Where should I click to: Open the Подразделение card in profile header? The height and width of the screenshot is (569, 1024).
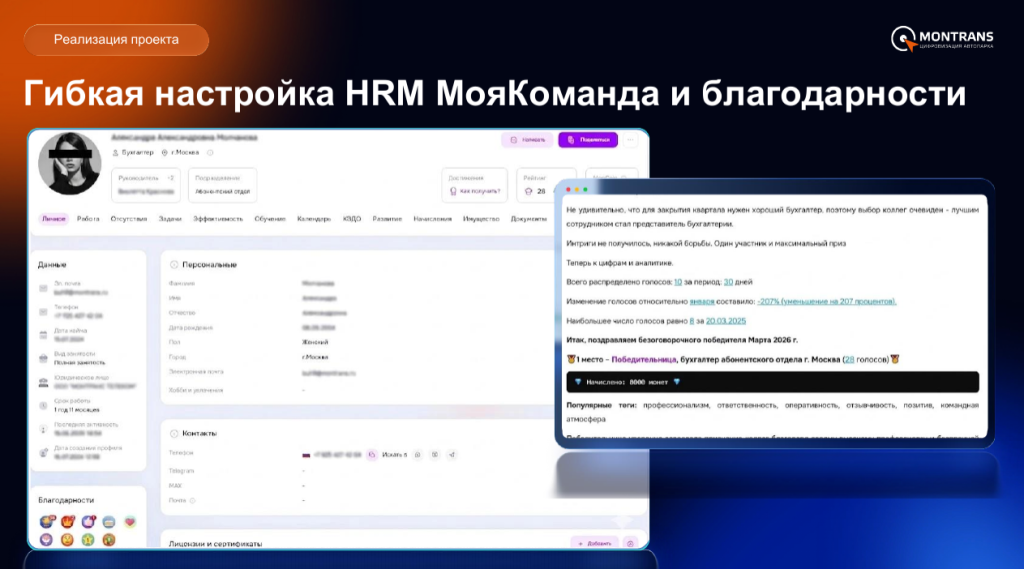pyautogui.click(x=222, y=185)
